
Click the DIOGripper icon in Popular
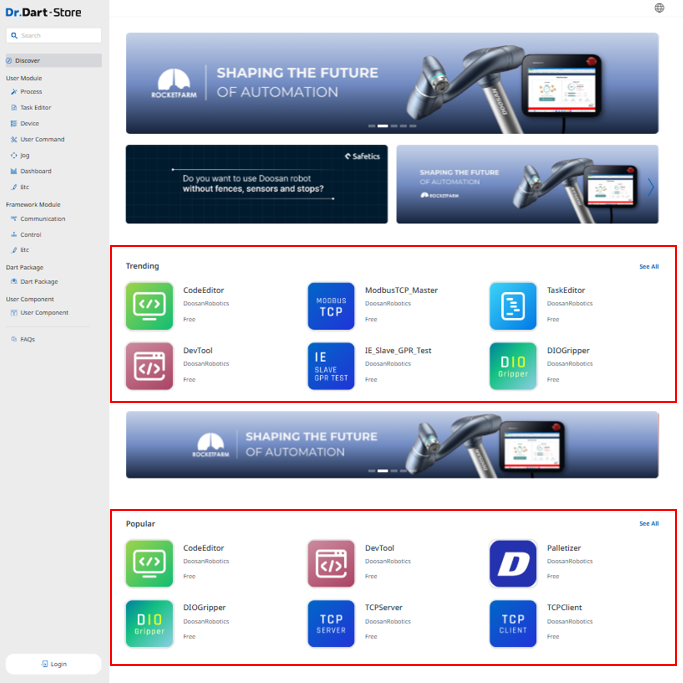point(149,623)
